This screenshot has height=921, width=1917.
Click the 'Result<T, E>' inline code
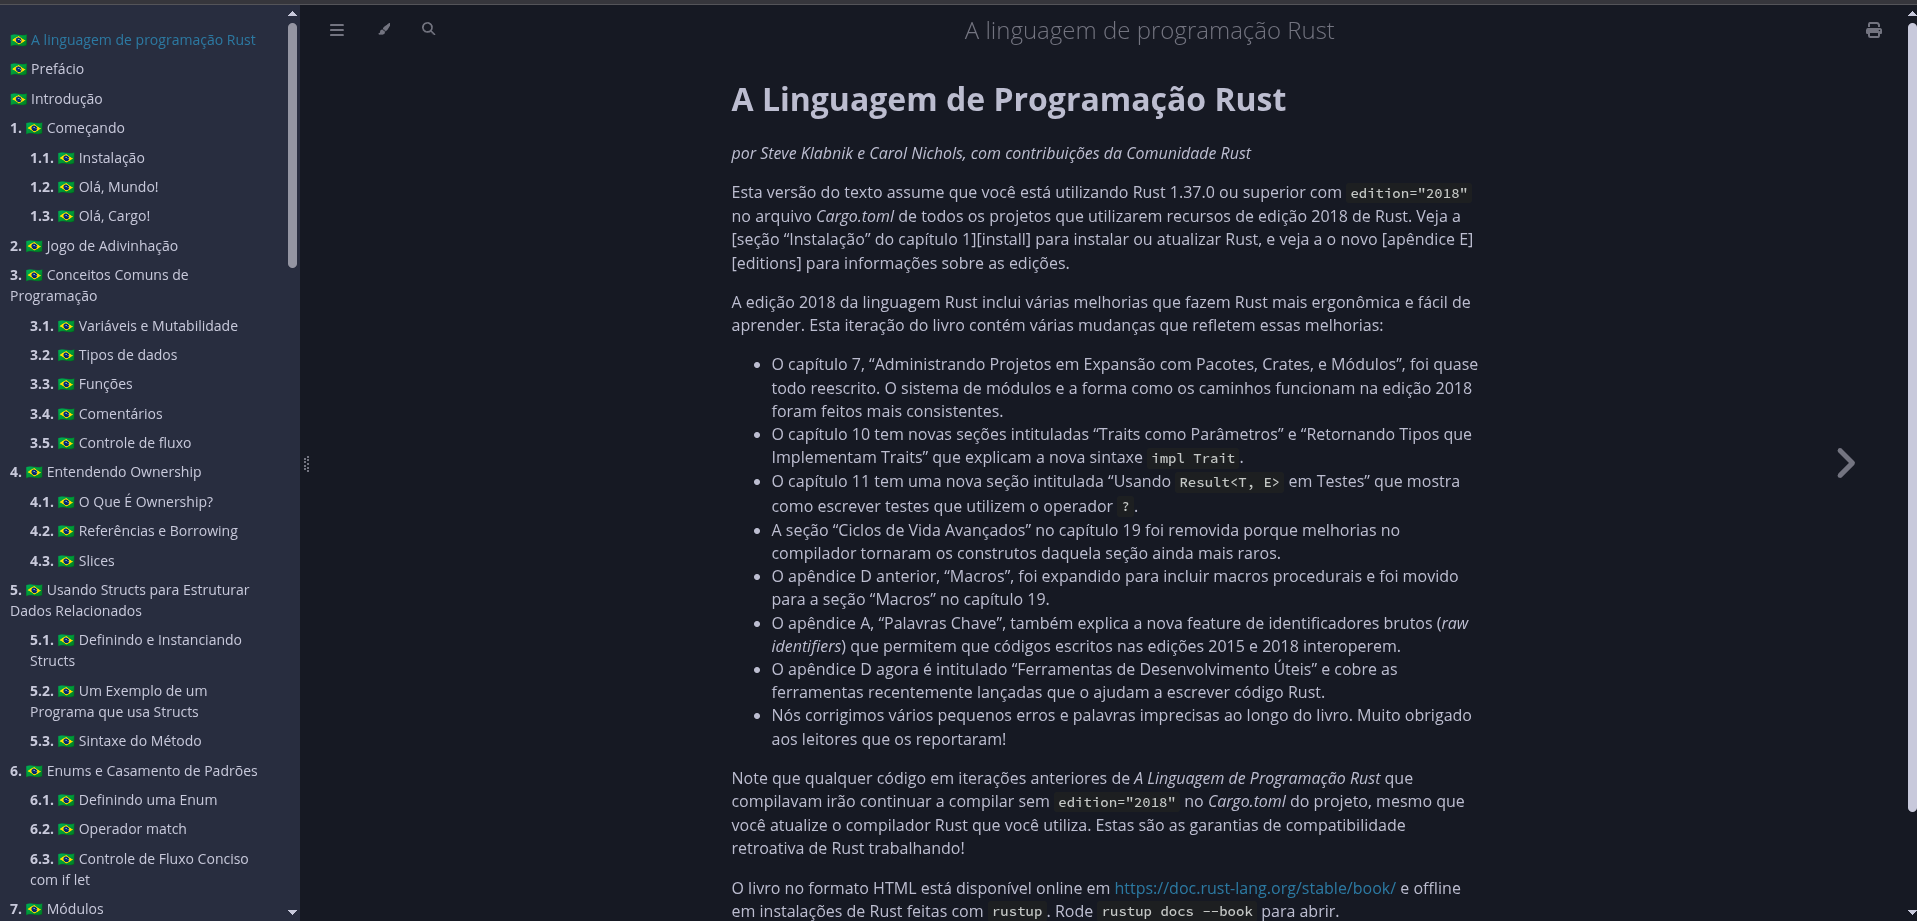[1229, 482]
